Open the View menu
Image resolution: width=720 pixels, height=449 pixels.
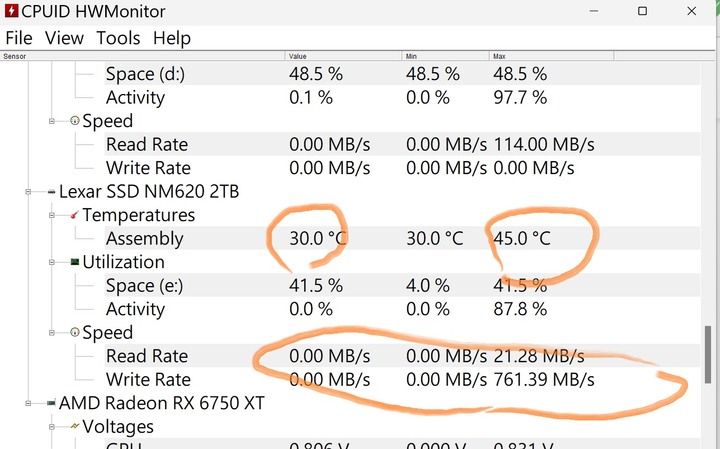coord(64,38)
